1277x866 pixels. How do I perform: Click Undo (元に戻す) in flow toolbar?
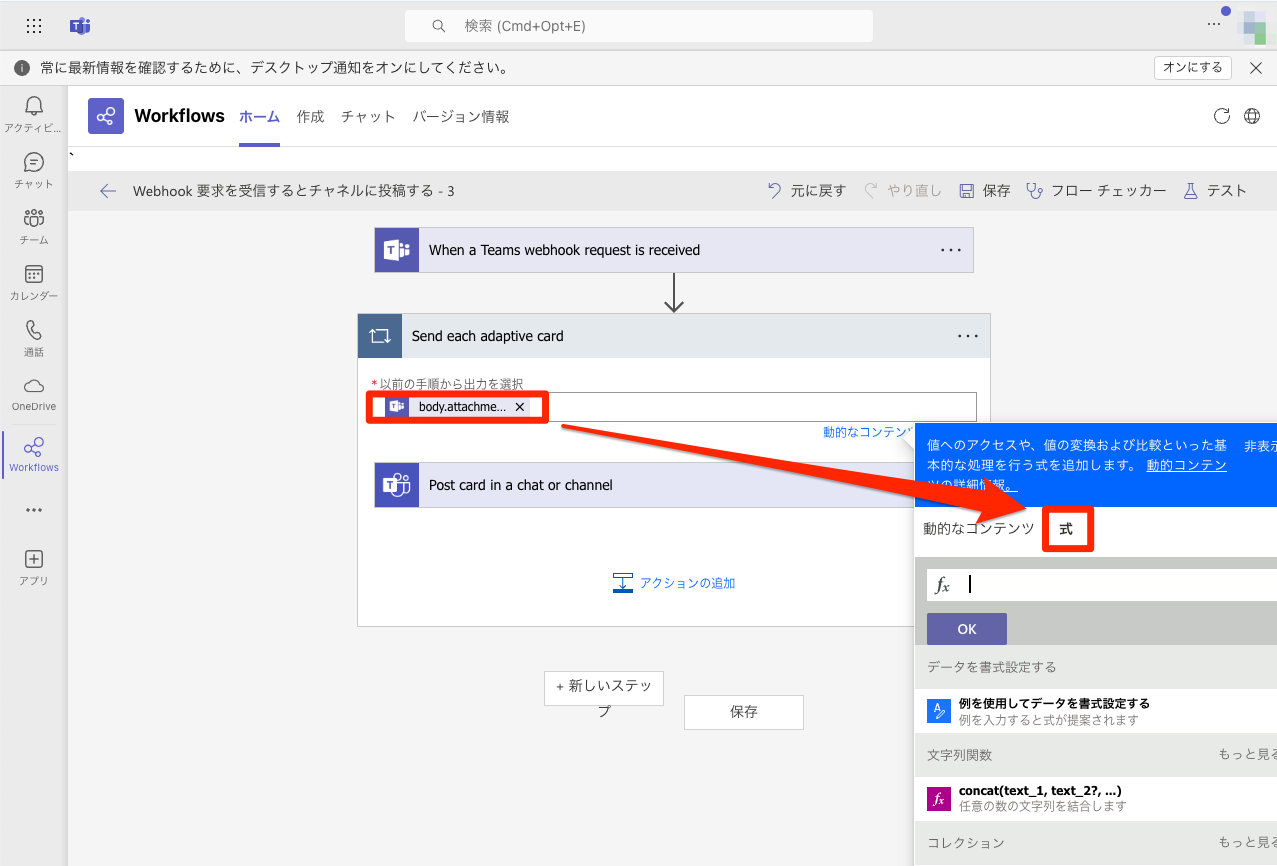806,191
